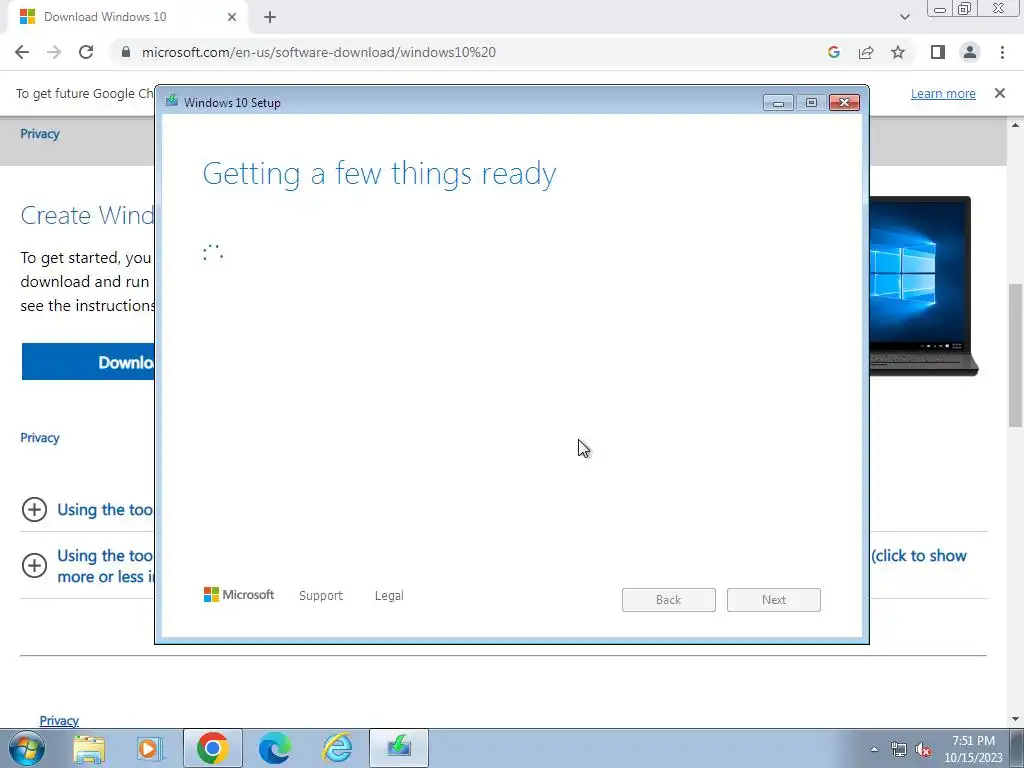The height and width of the screenshot is (768, 1024).
Task: Click the page vertical scrollbar thumb
Action: click(1016, 356)
